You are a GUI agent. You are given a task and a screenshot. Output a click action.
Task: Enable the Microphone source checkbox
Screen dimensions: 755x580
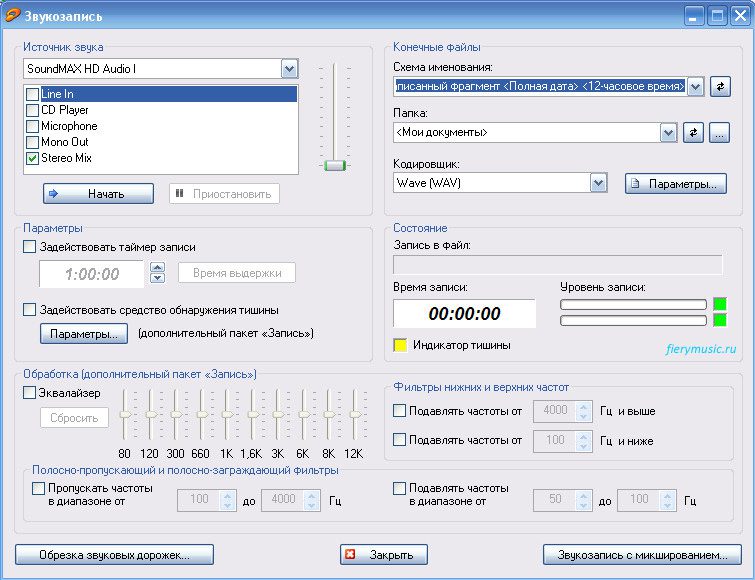coord(32,126)
